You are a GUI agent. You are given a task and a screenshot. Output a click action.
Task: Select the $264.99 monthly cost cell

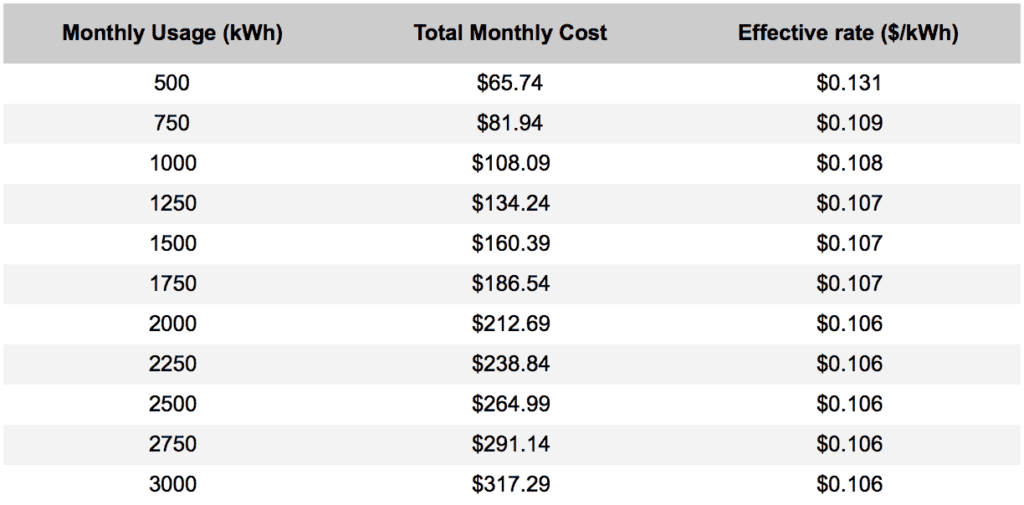point(510,404)
